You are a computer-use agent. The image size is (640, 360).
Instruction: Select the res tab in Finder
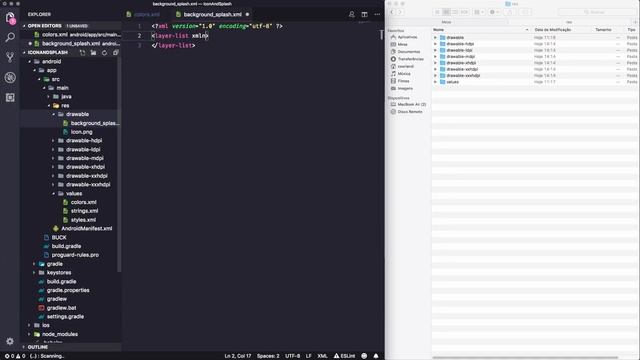pos(569,22)
